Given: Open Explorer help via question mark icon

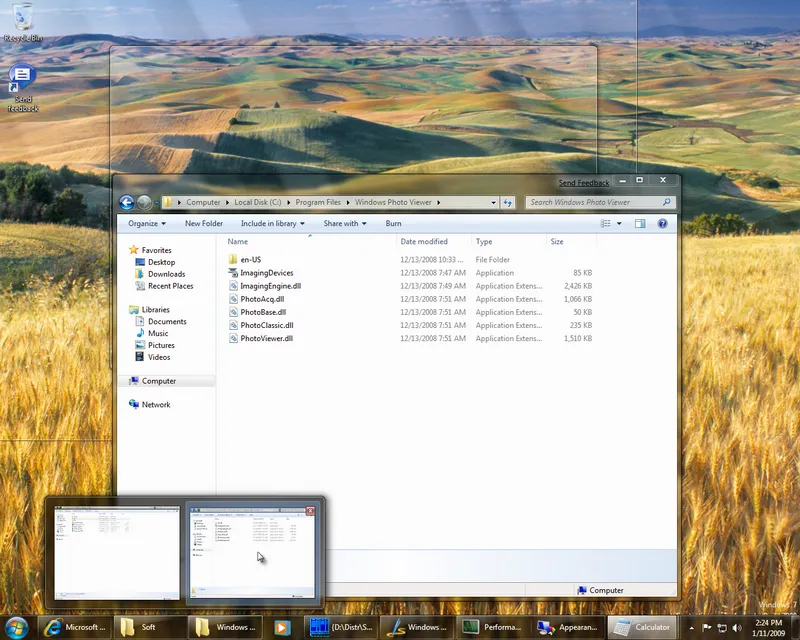Looking at the screenshot, I should 662,224.
